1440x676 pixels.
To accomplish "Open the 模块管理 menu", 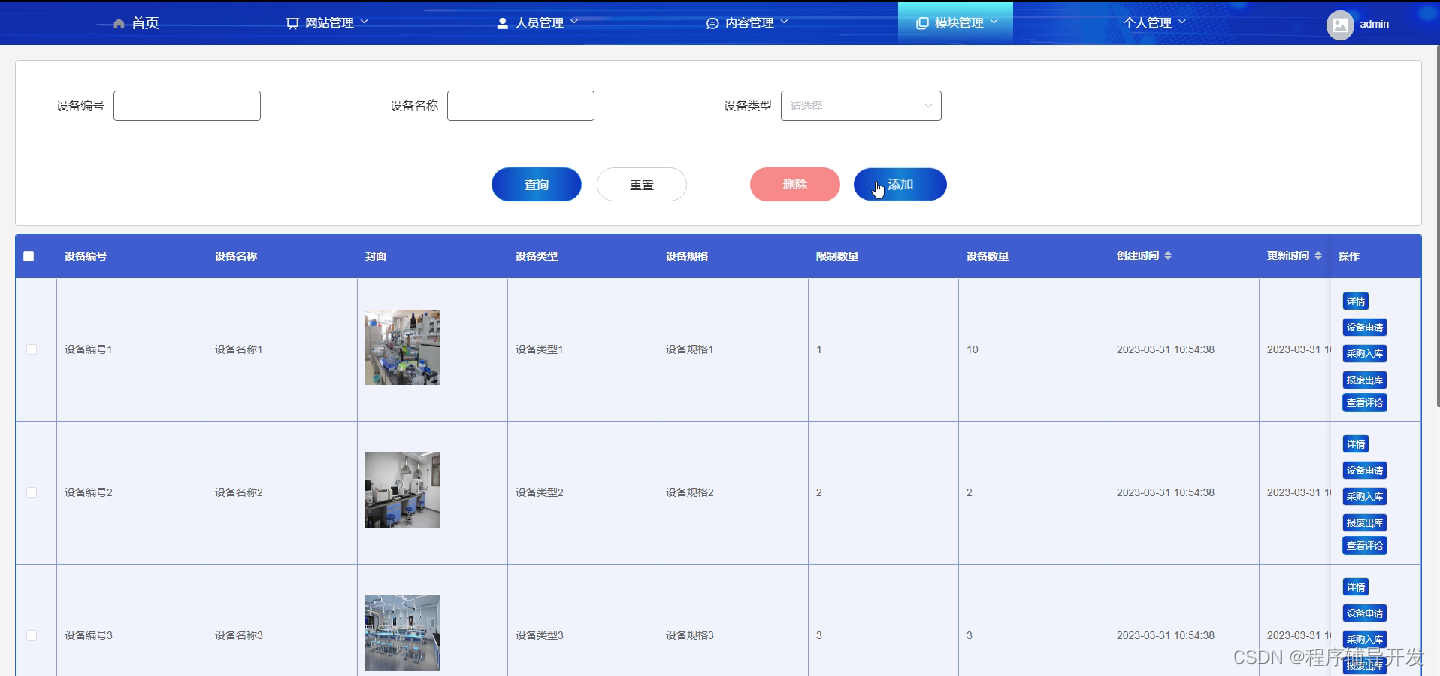I will click(956, 23).
